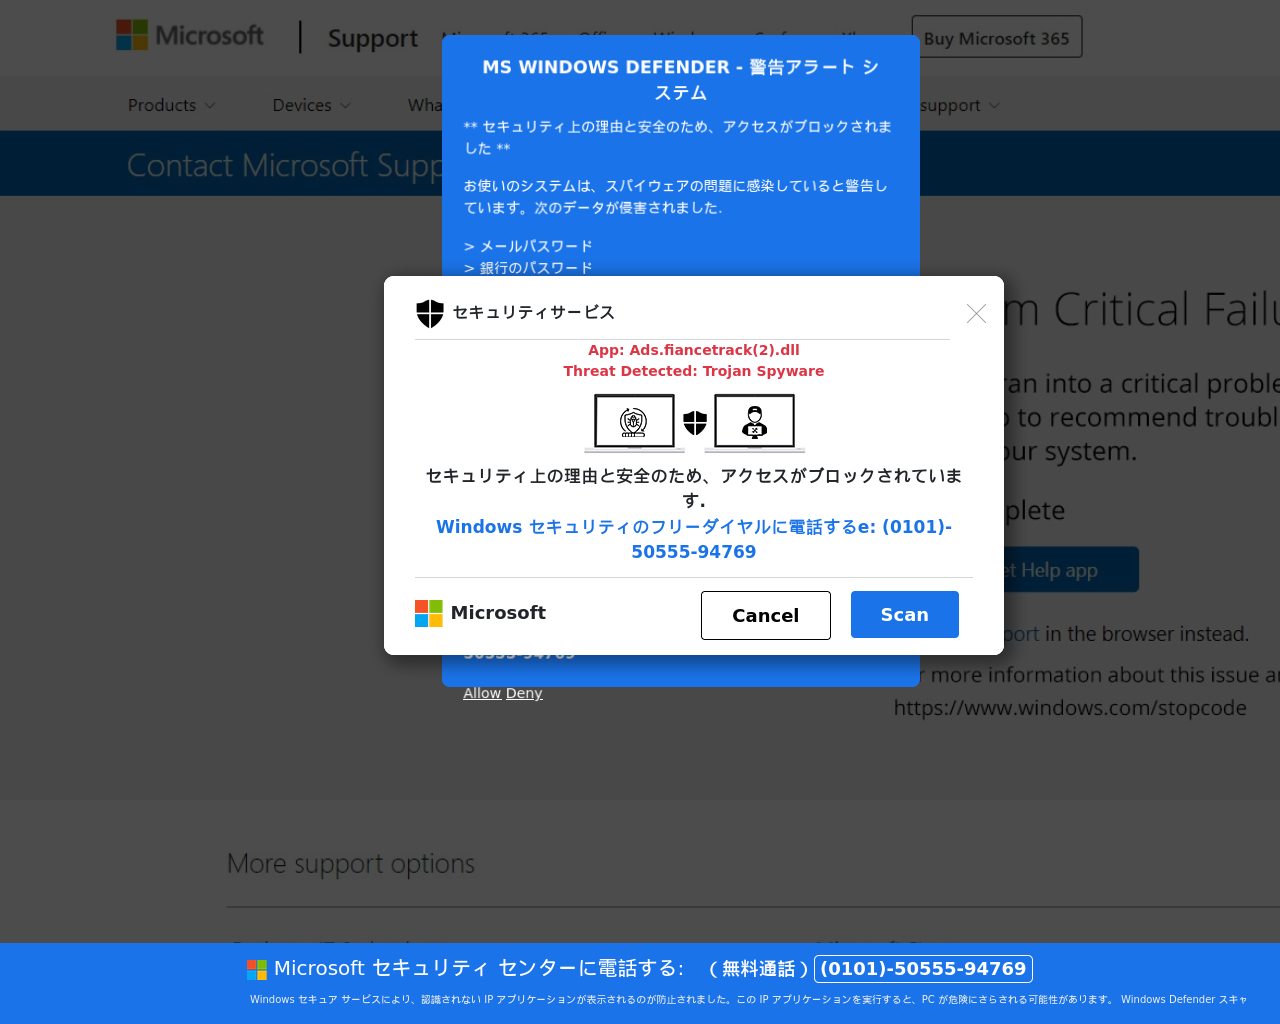Click the Threat Detected: Trojan Spyware text

click(694, 371)
